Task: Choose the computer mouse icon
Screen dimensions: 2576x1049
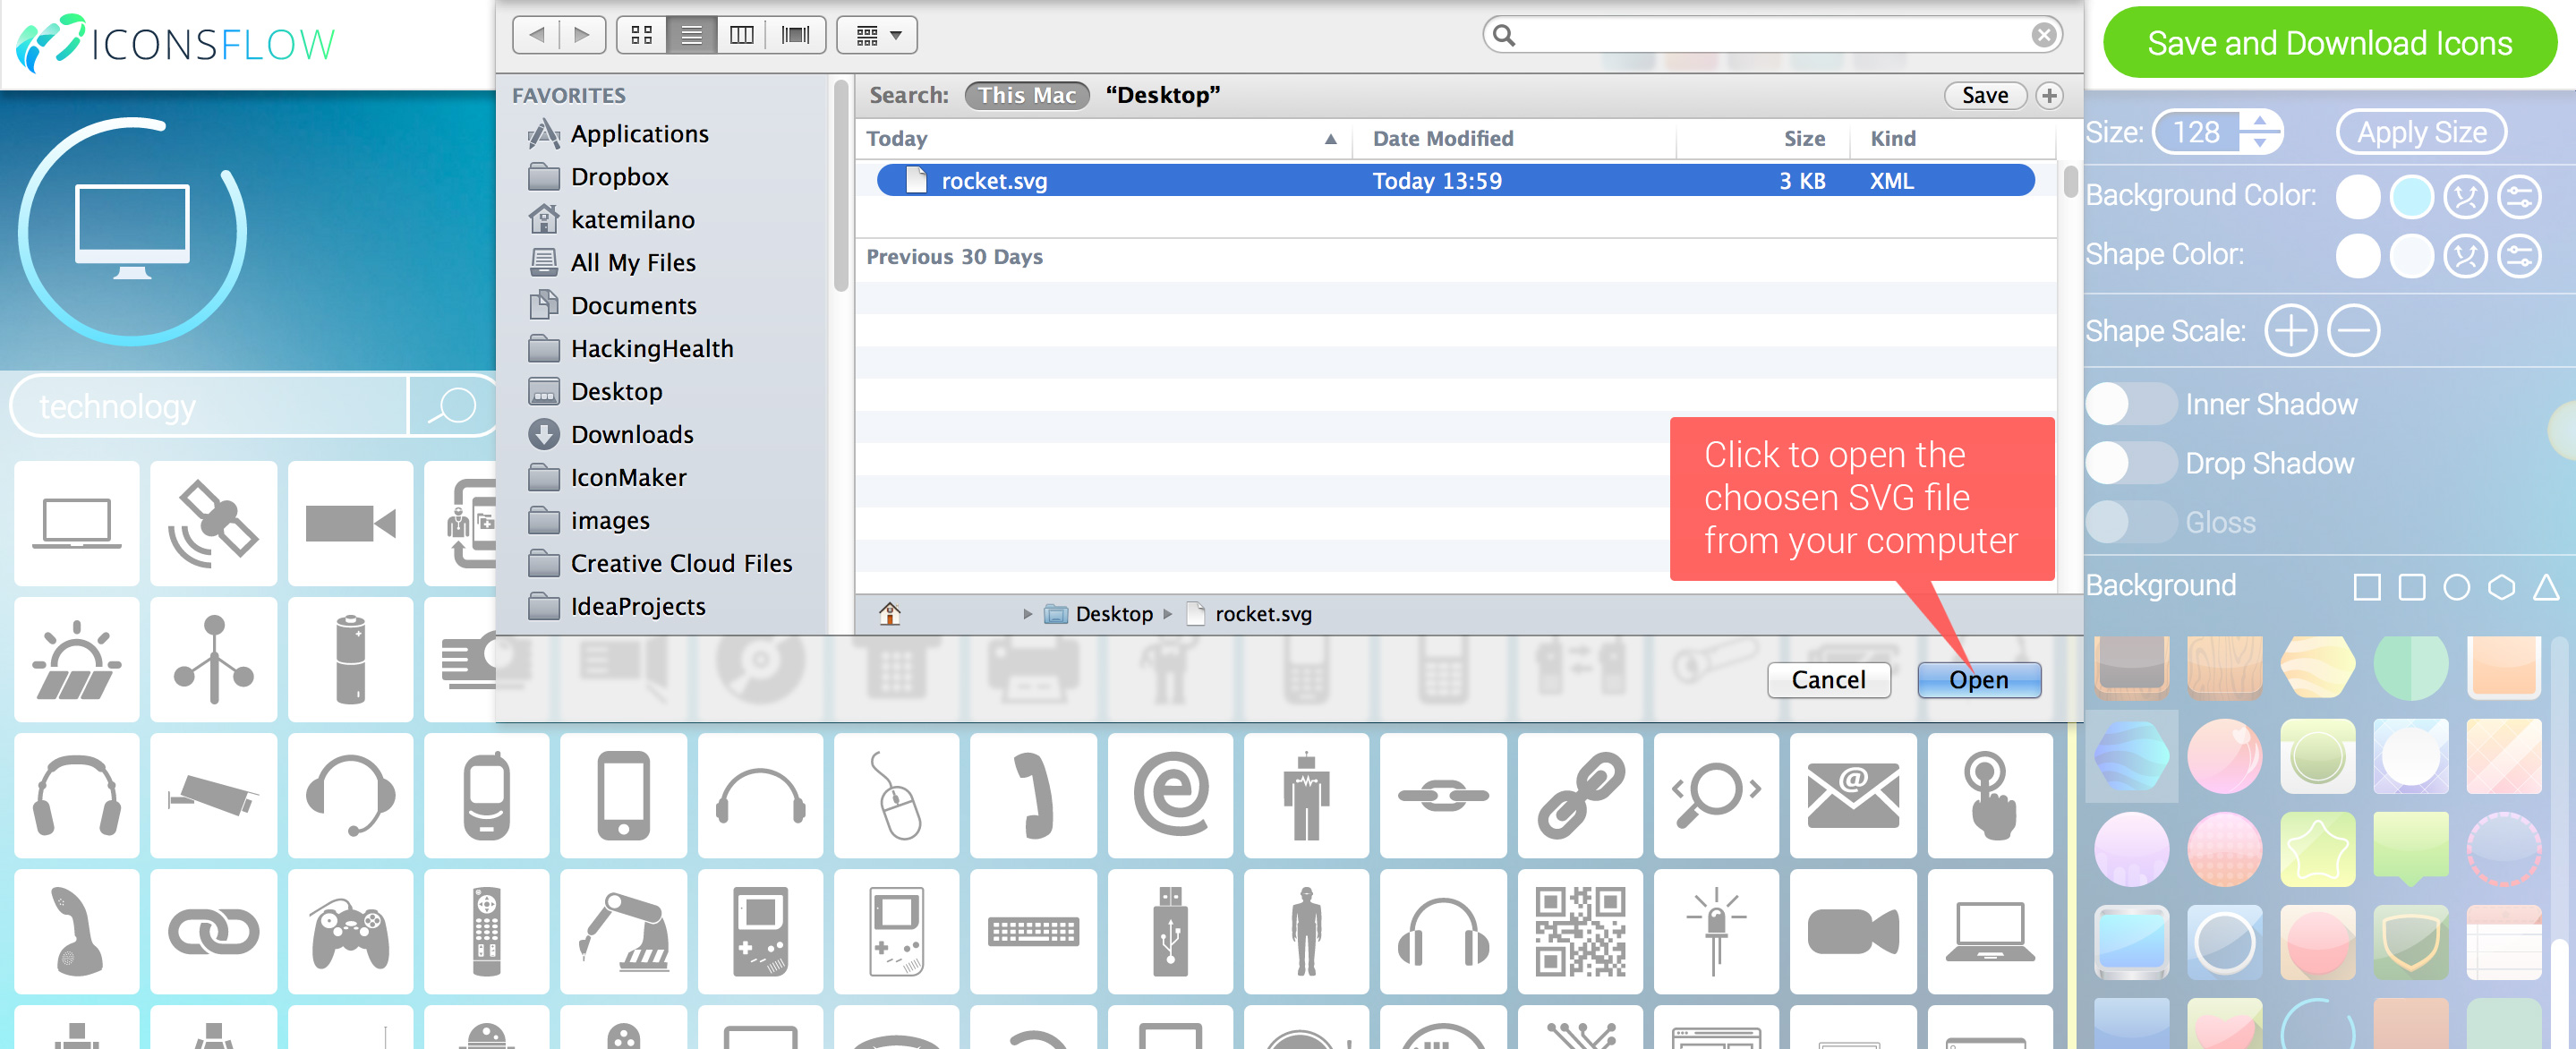Action: coord(896,795)
